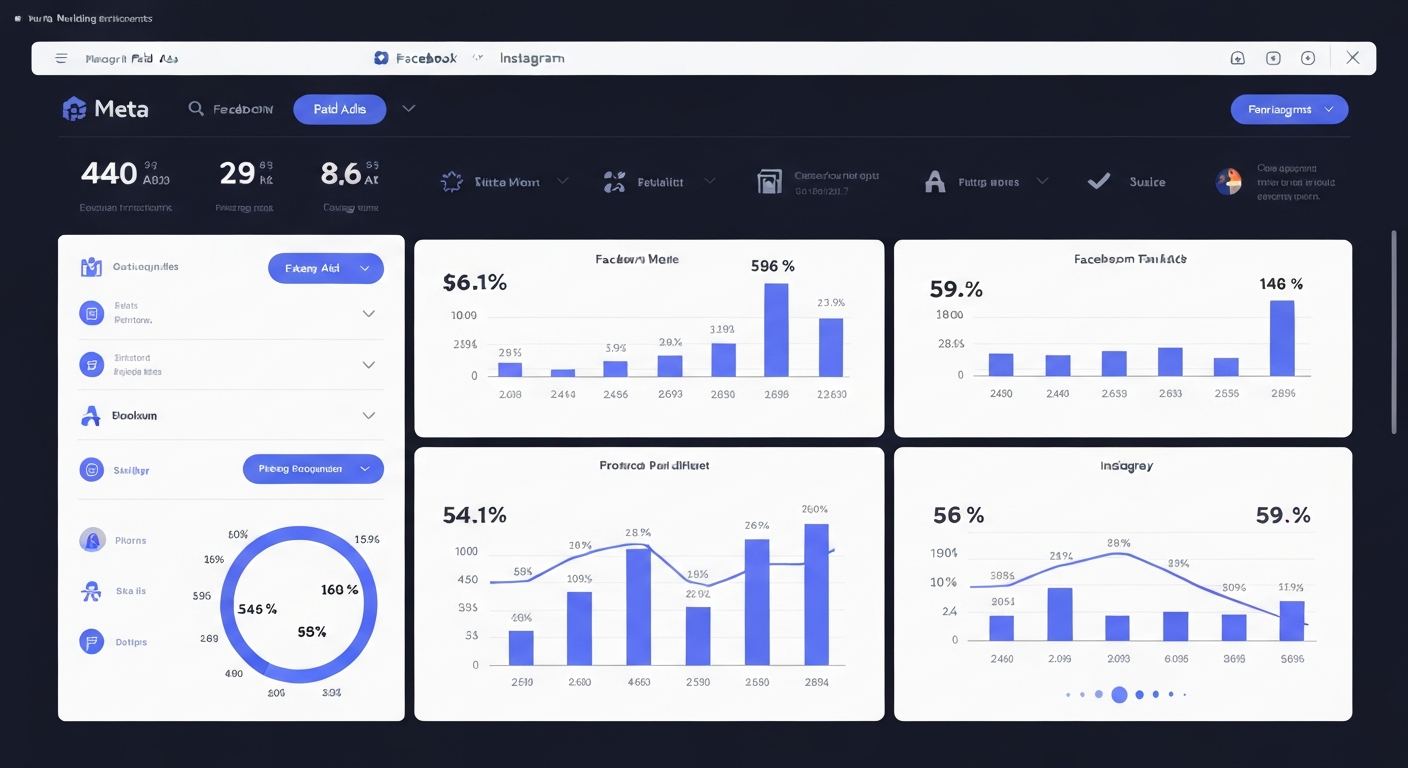The height and width of the screenshot is (768, 1408).
Task: Click the round multicolor avatar icon at far right
Action: point(1228,181)
